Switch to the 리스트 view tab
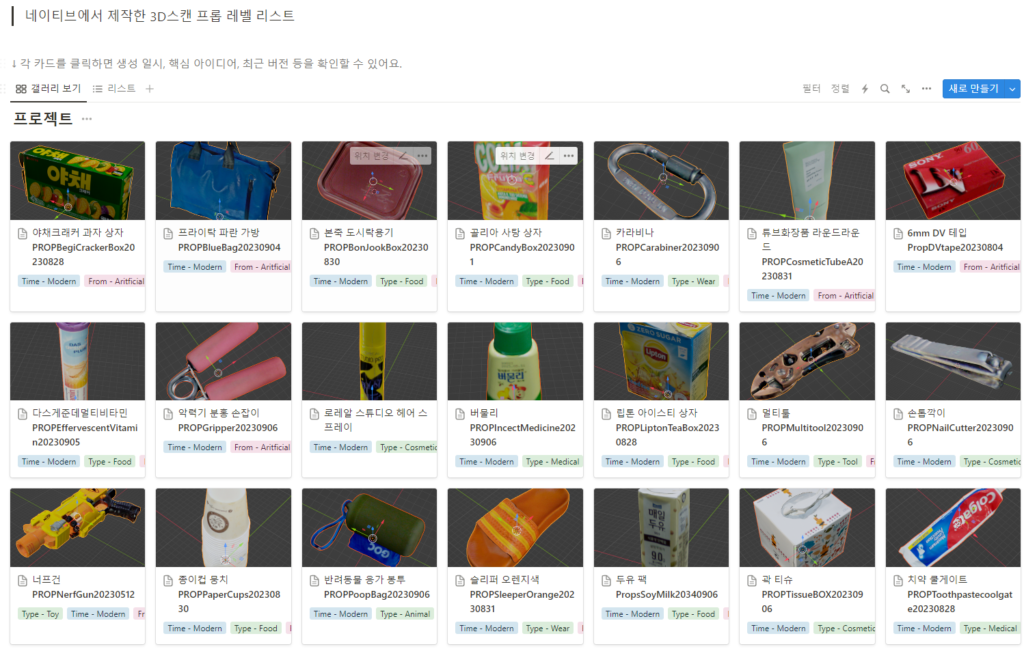The width and height of the screenshot is (1024, 649). tap(114, 89)
